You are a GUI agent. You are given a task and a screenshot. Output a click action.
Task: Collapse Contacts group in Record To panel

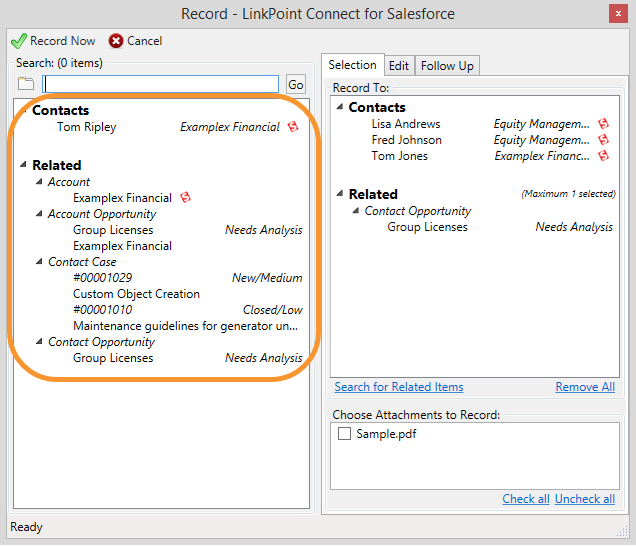coord(340,107)
